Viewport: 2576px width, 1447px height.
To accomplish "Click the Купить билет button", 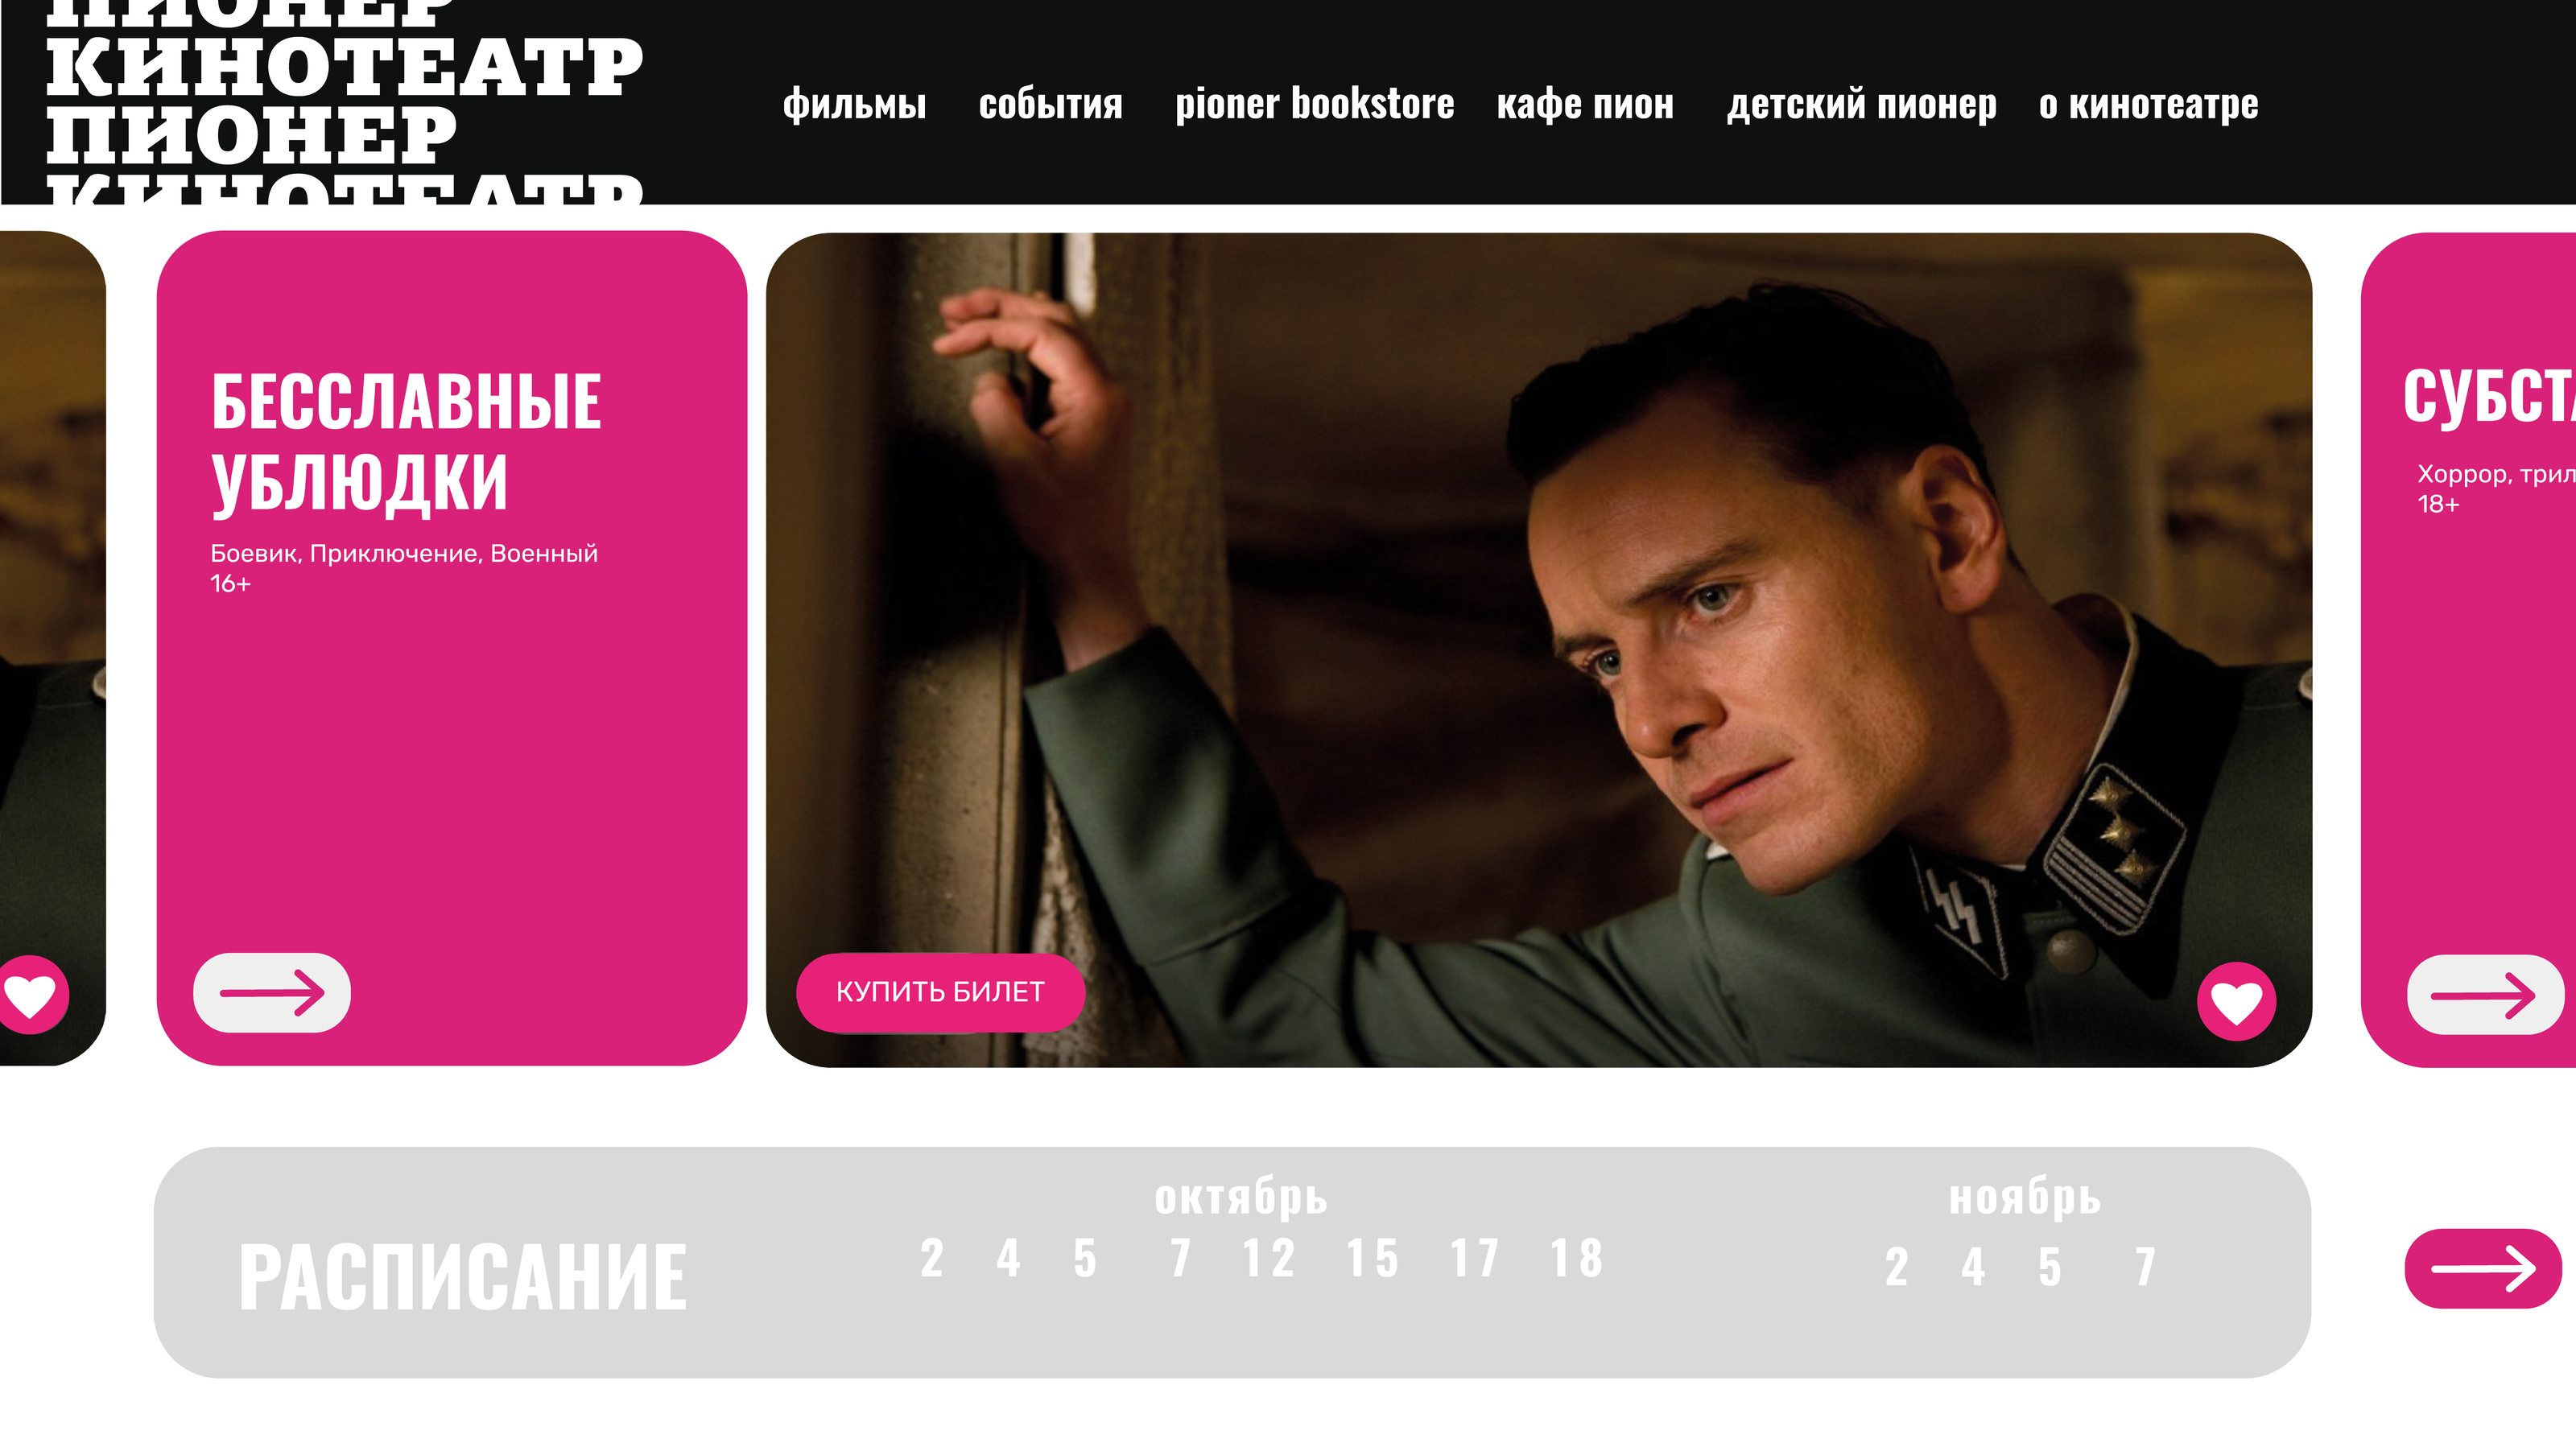I will tap(940, 992).
